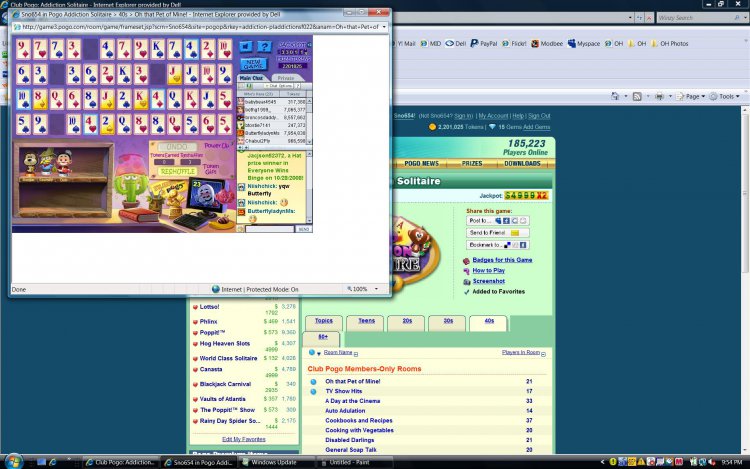750x469 pixels.
Task: Select the gold Jack card in second row
Action: 174,73
